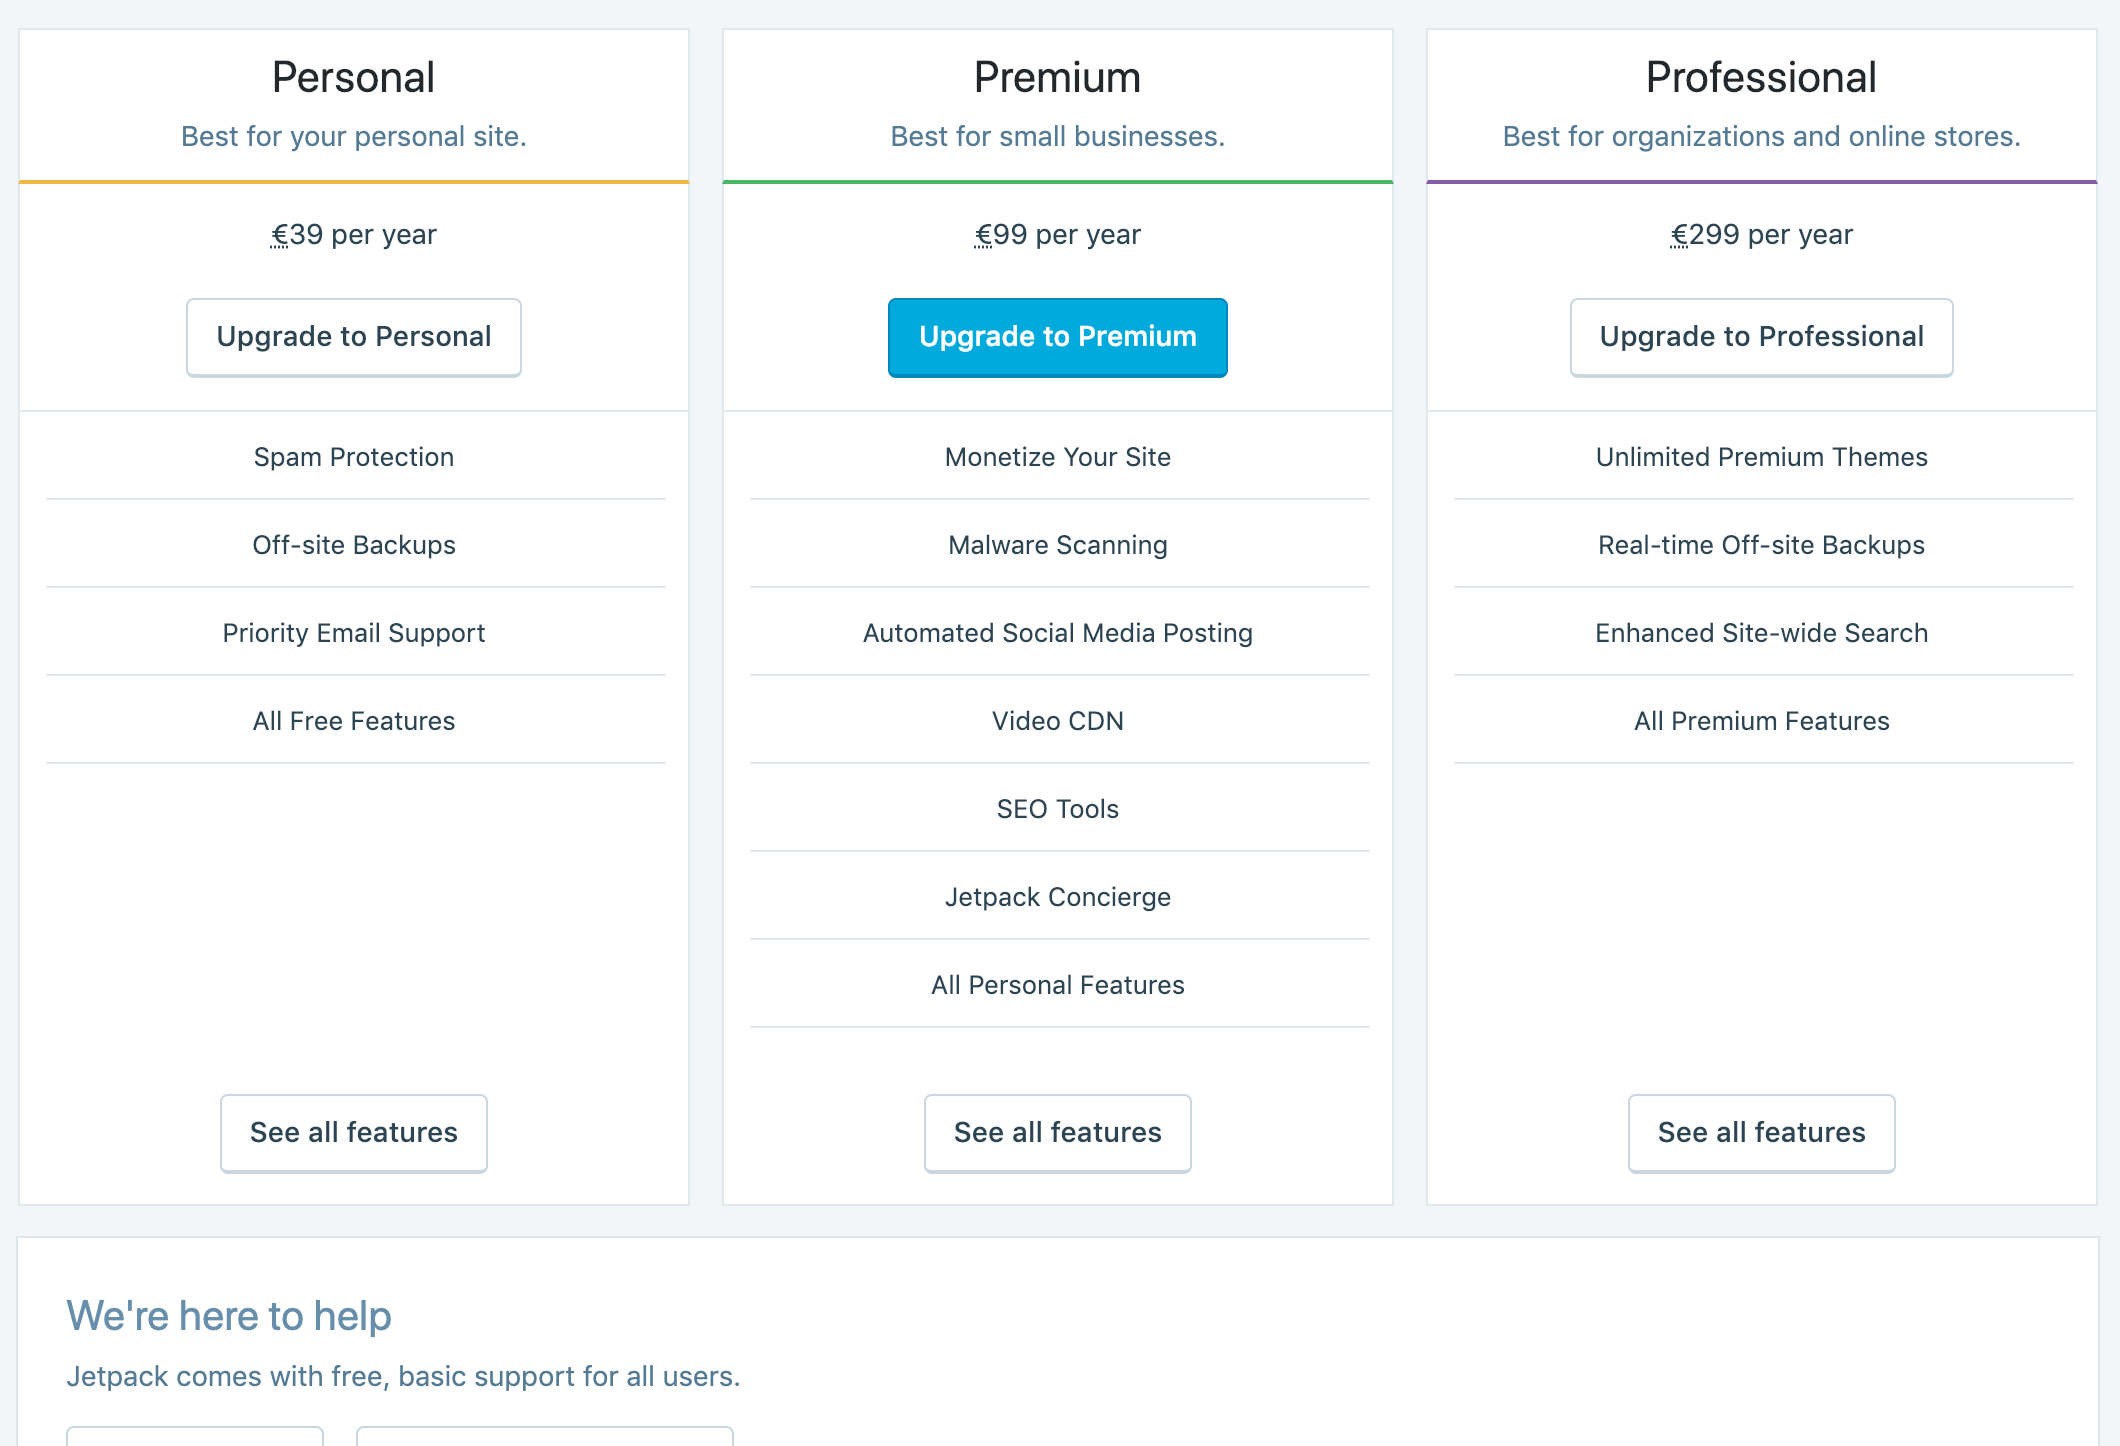Select the Spam Protection feature row
Viewport: 2120px width, 1446px height.
coord(354,457)
